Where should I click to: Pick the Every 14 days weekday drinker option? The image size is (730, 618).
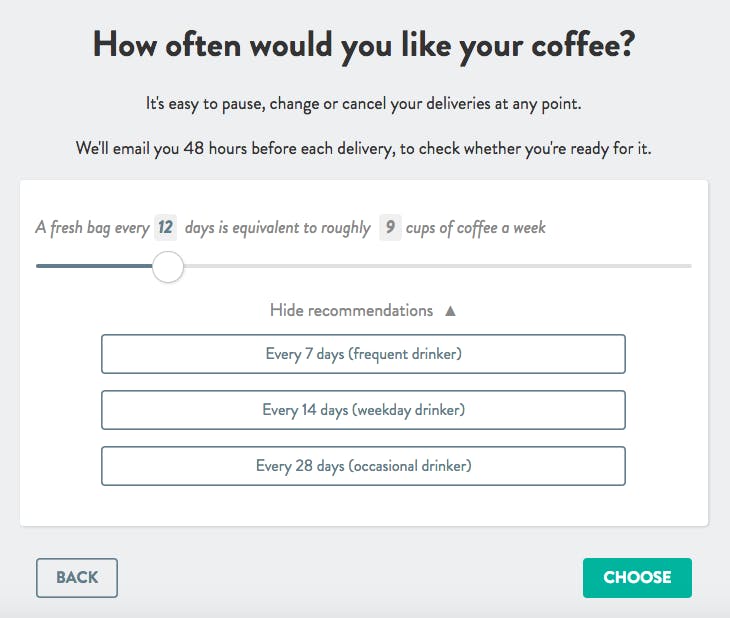pyautogui.click(x=363, y=410)
